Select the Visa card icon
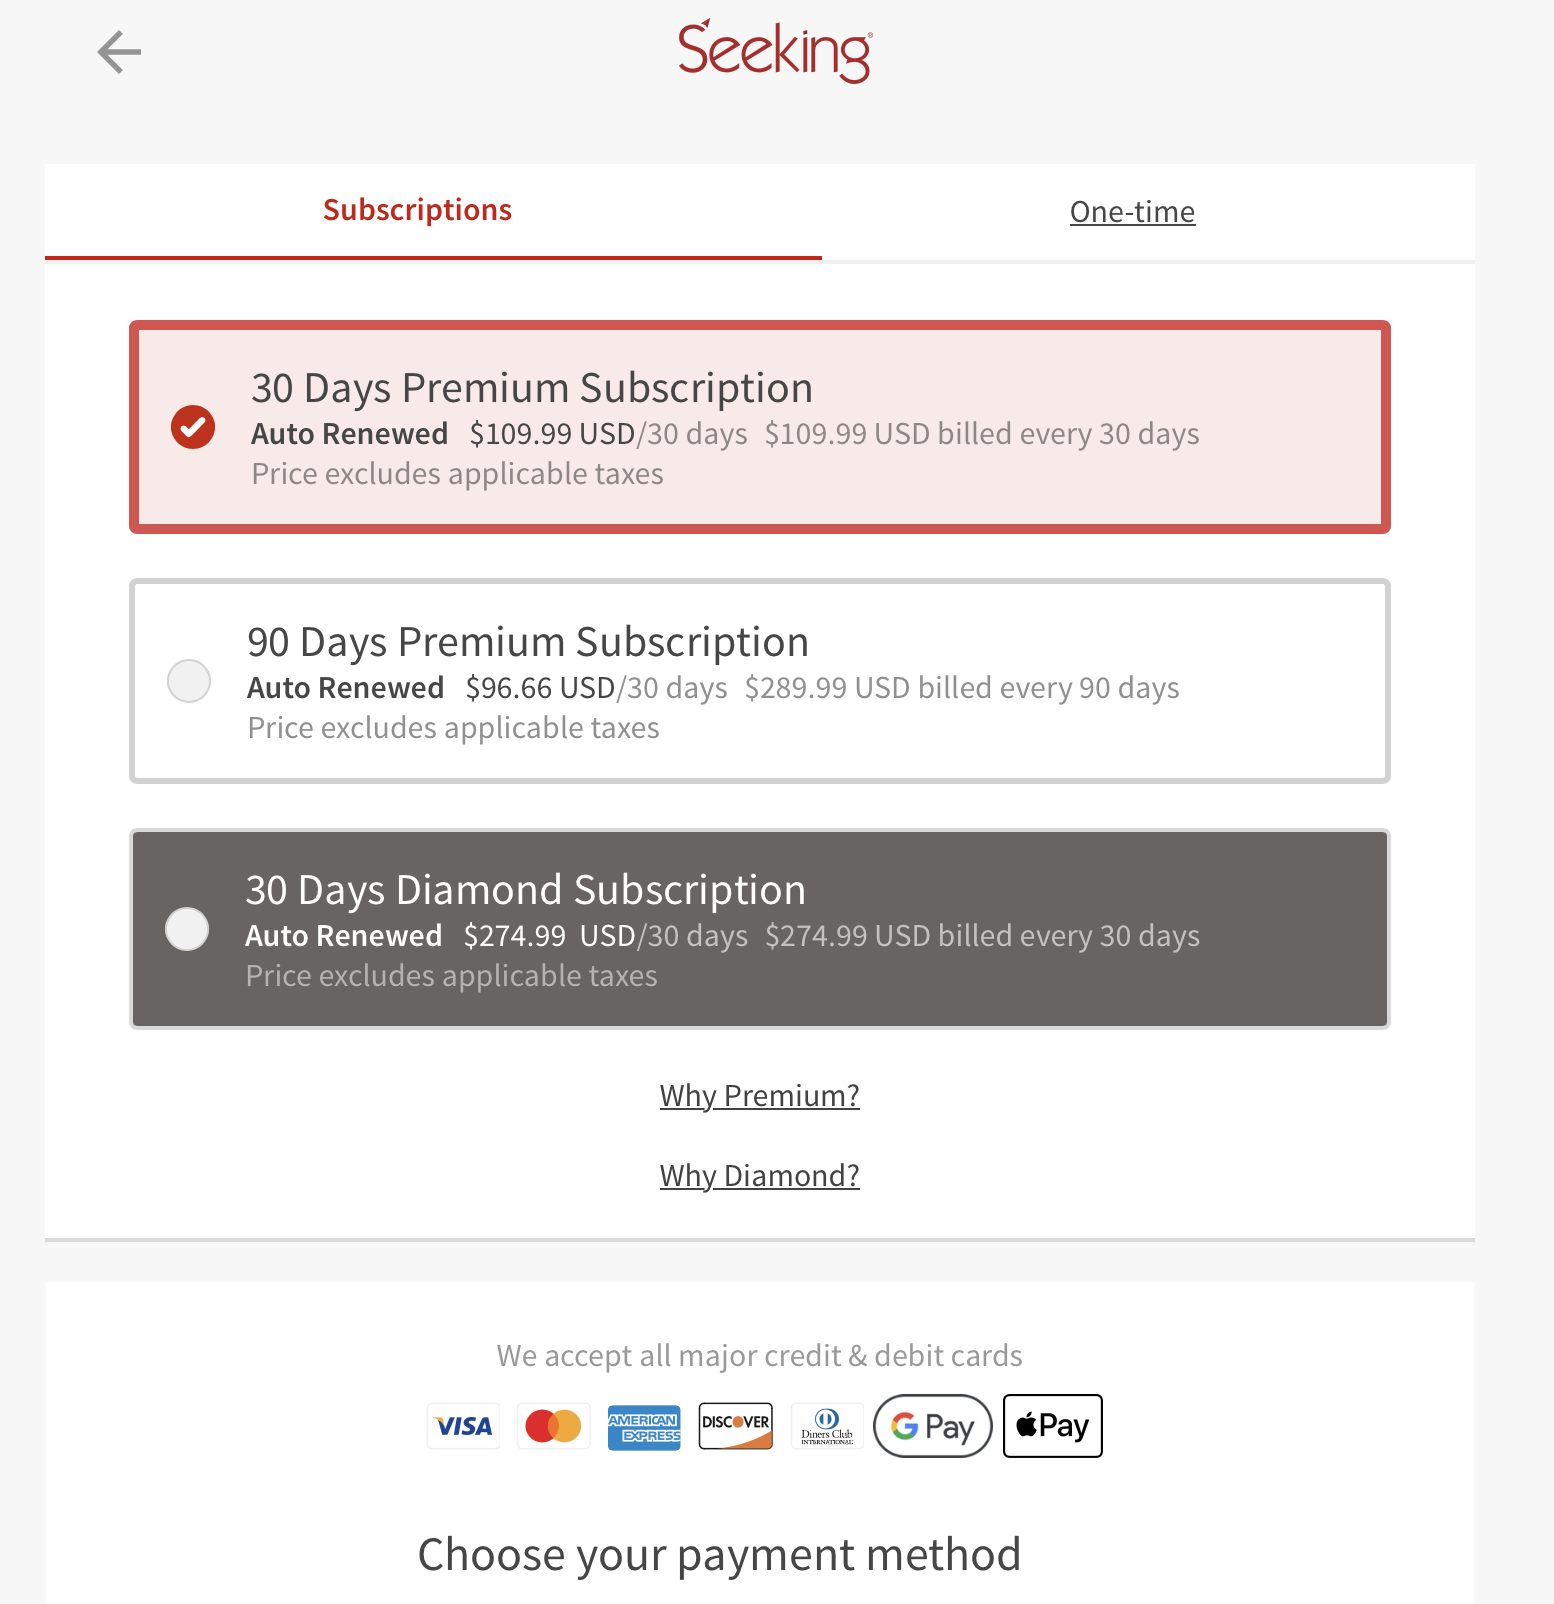Viewport: 1554px width, 1604px height. tap(463, 1426)
